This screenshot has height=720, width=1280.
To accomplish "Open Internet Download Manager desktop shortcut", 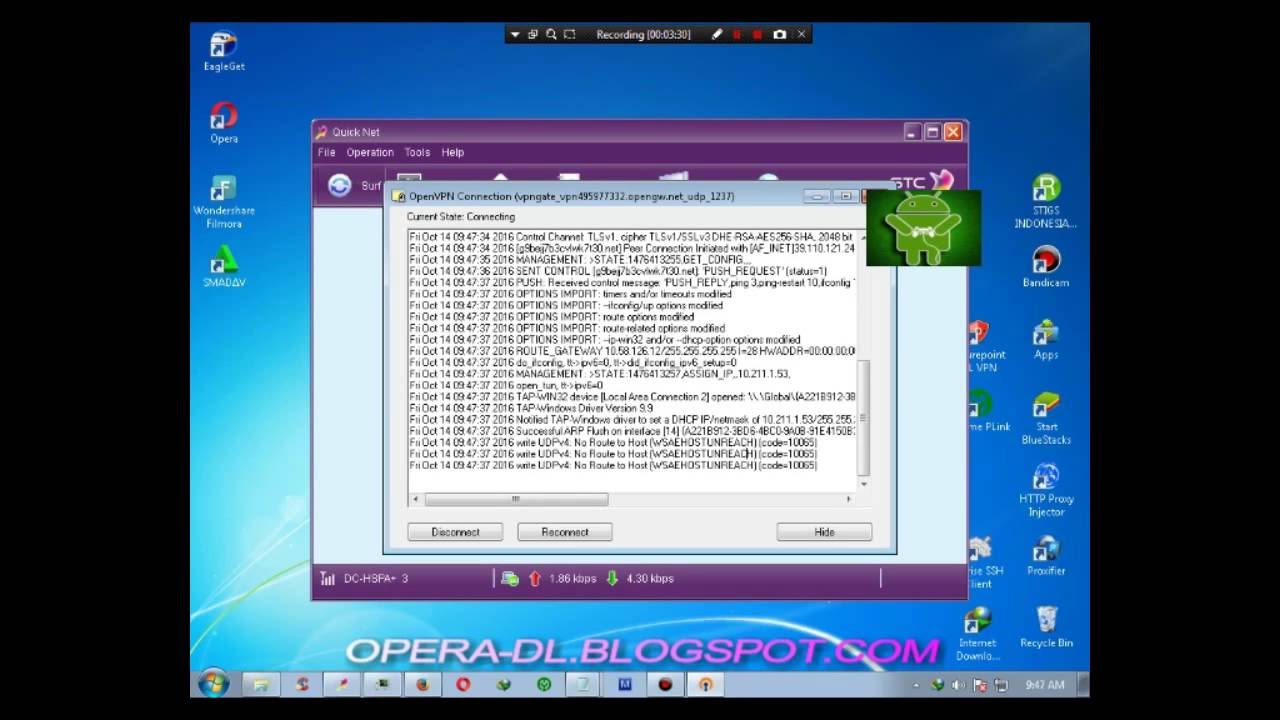I will (x=977, y=634).
